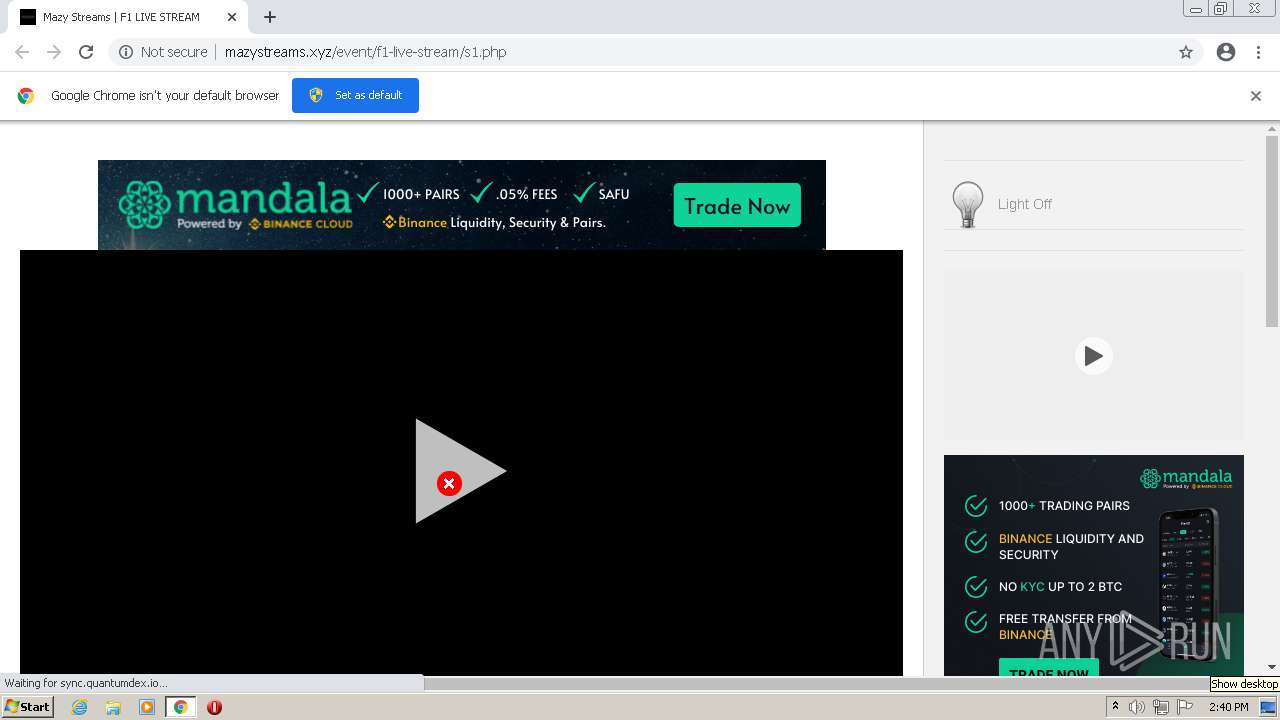The height and width of the screenshot is (720, 1280).
Task: Open site info via Not secure icon
Action: [x=126, y=52]
